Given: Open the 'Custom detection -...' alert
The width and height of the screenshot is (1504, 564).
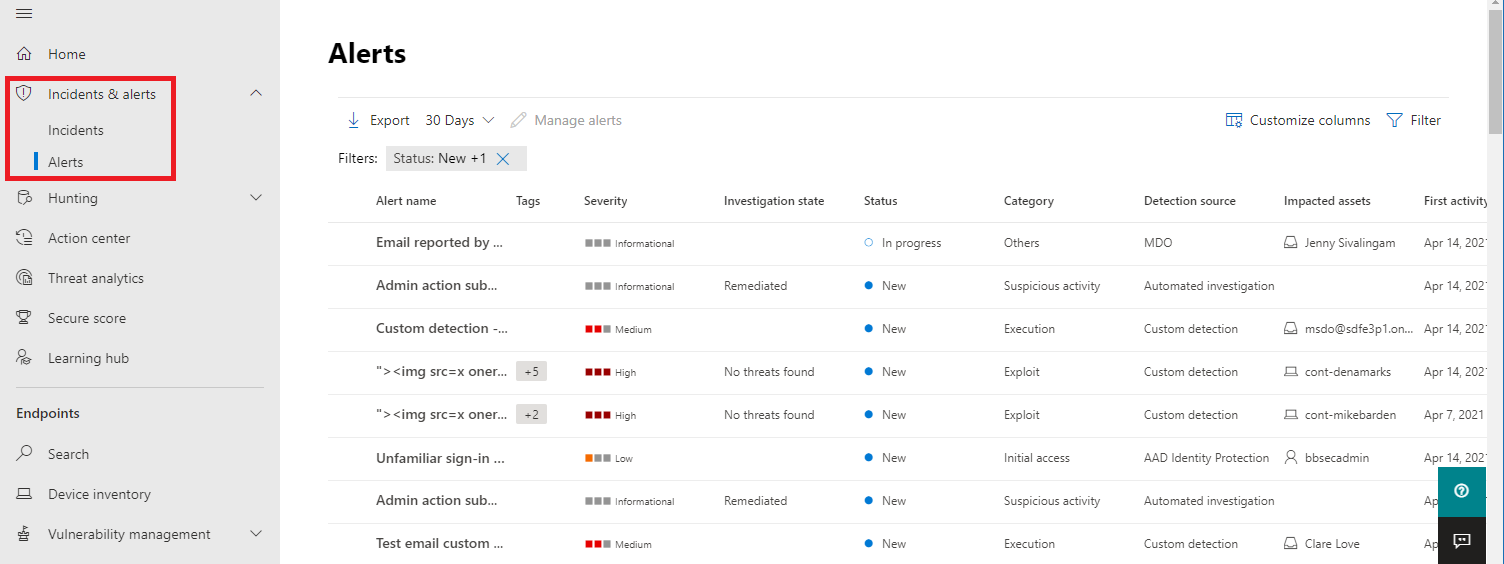Looking at the screenshot, I should 442,329.
